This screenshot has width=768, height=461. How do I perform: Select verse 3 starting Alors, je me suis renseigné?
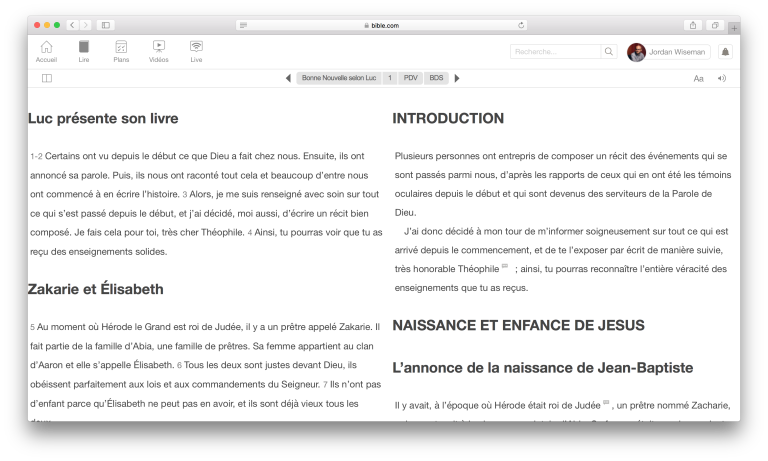[206, 214]
